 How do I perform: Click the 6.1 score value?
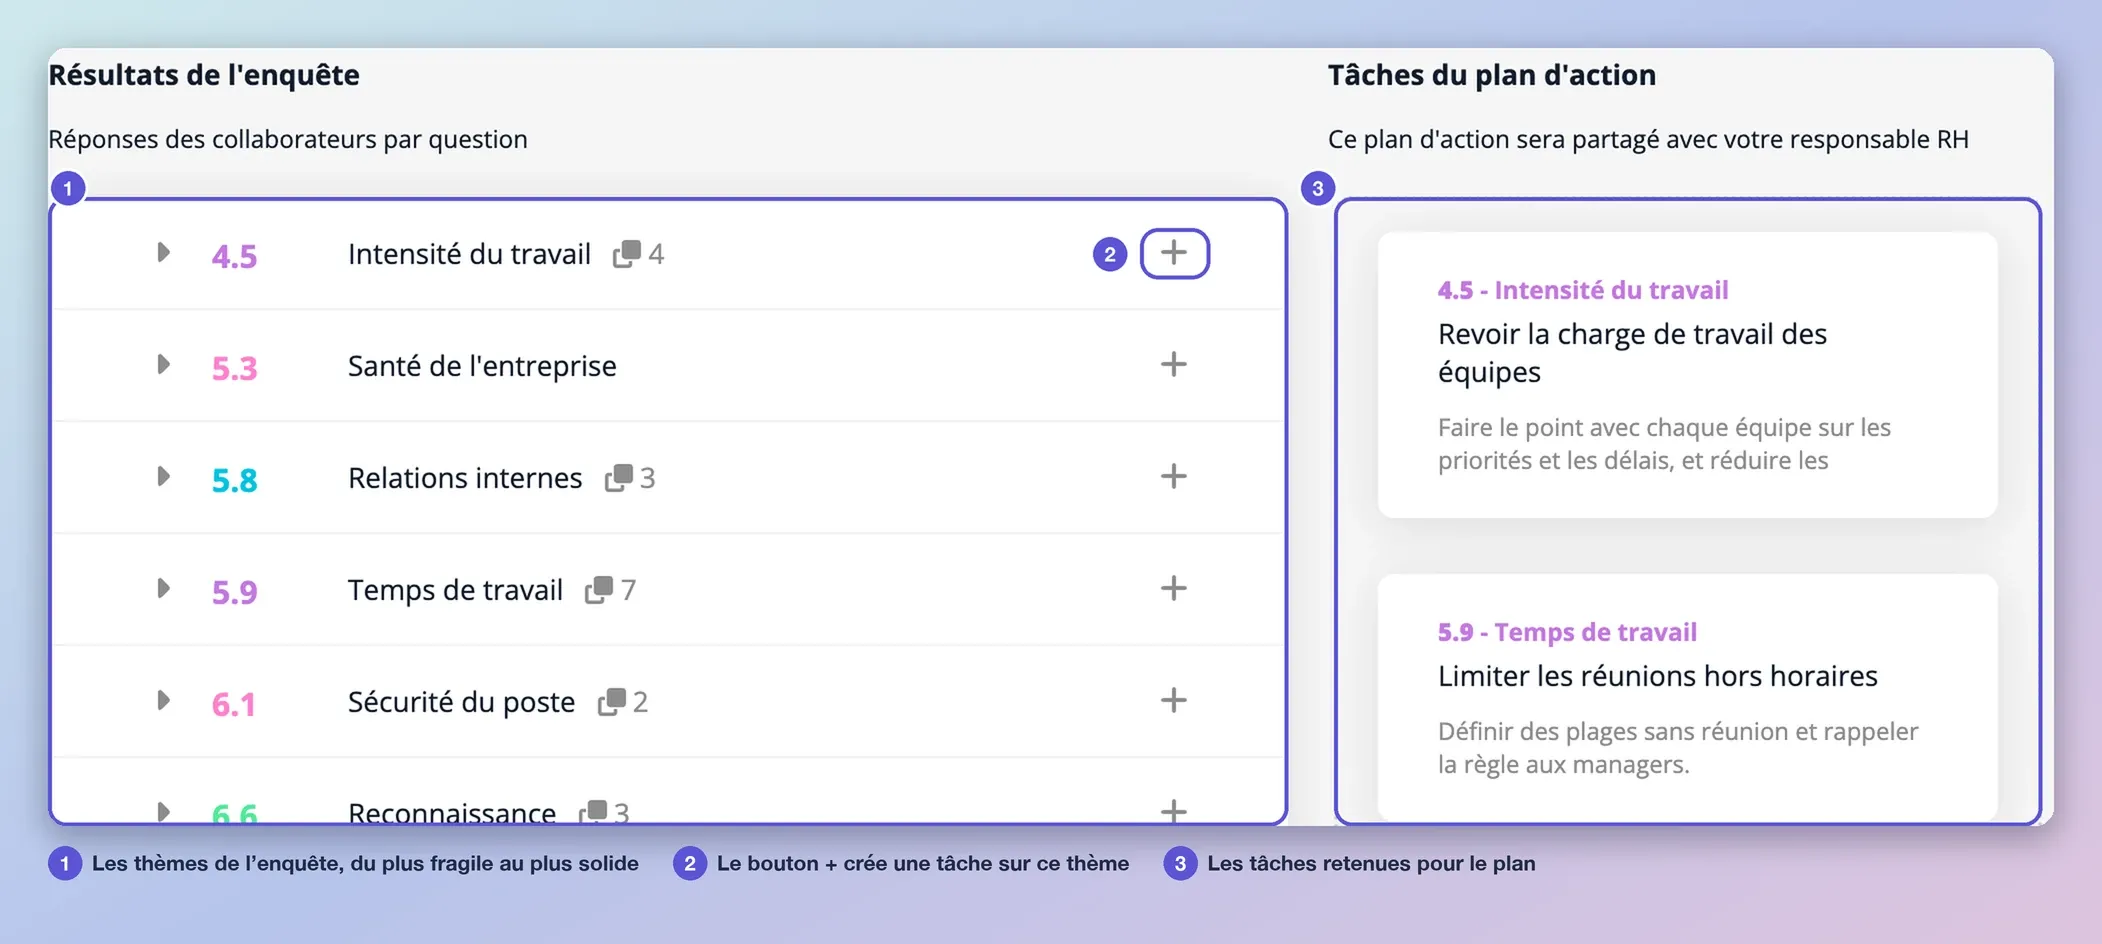(x=233, y=704)
